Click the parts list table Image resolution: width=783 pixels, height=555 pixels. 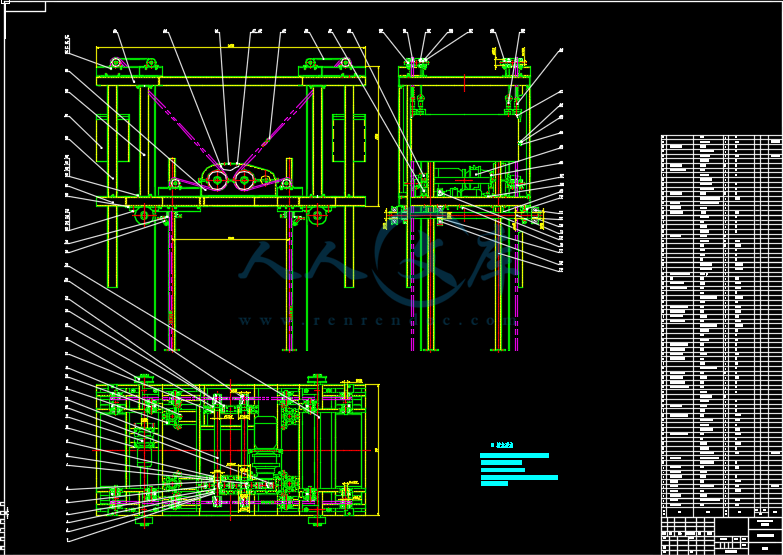click(722, 326)
